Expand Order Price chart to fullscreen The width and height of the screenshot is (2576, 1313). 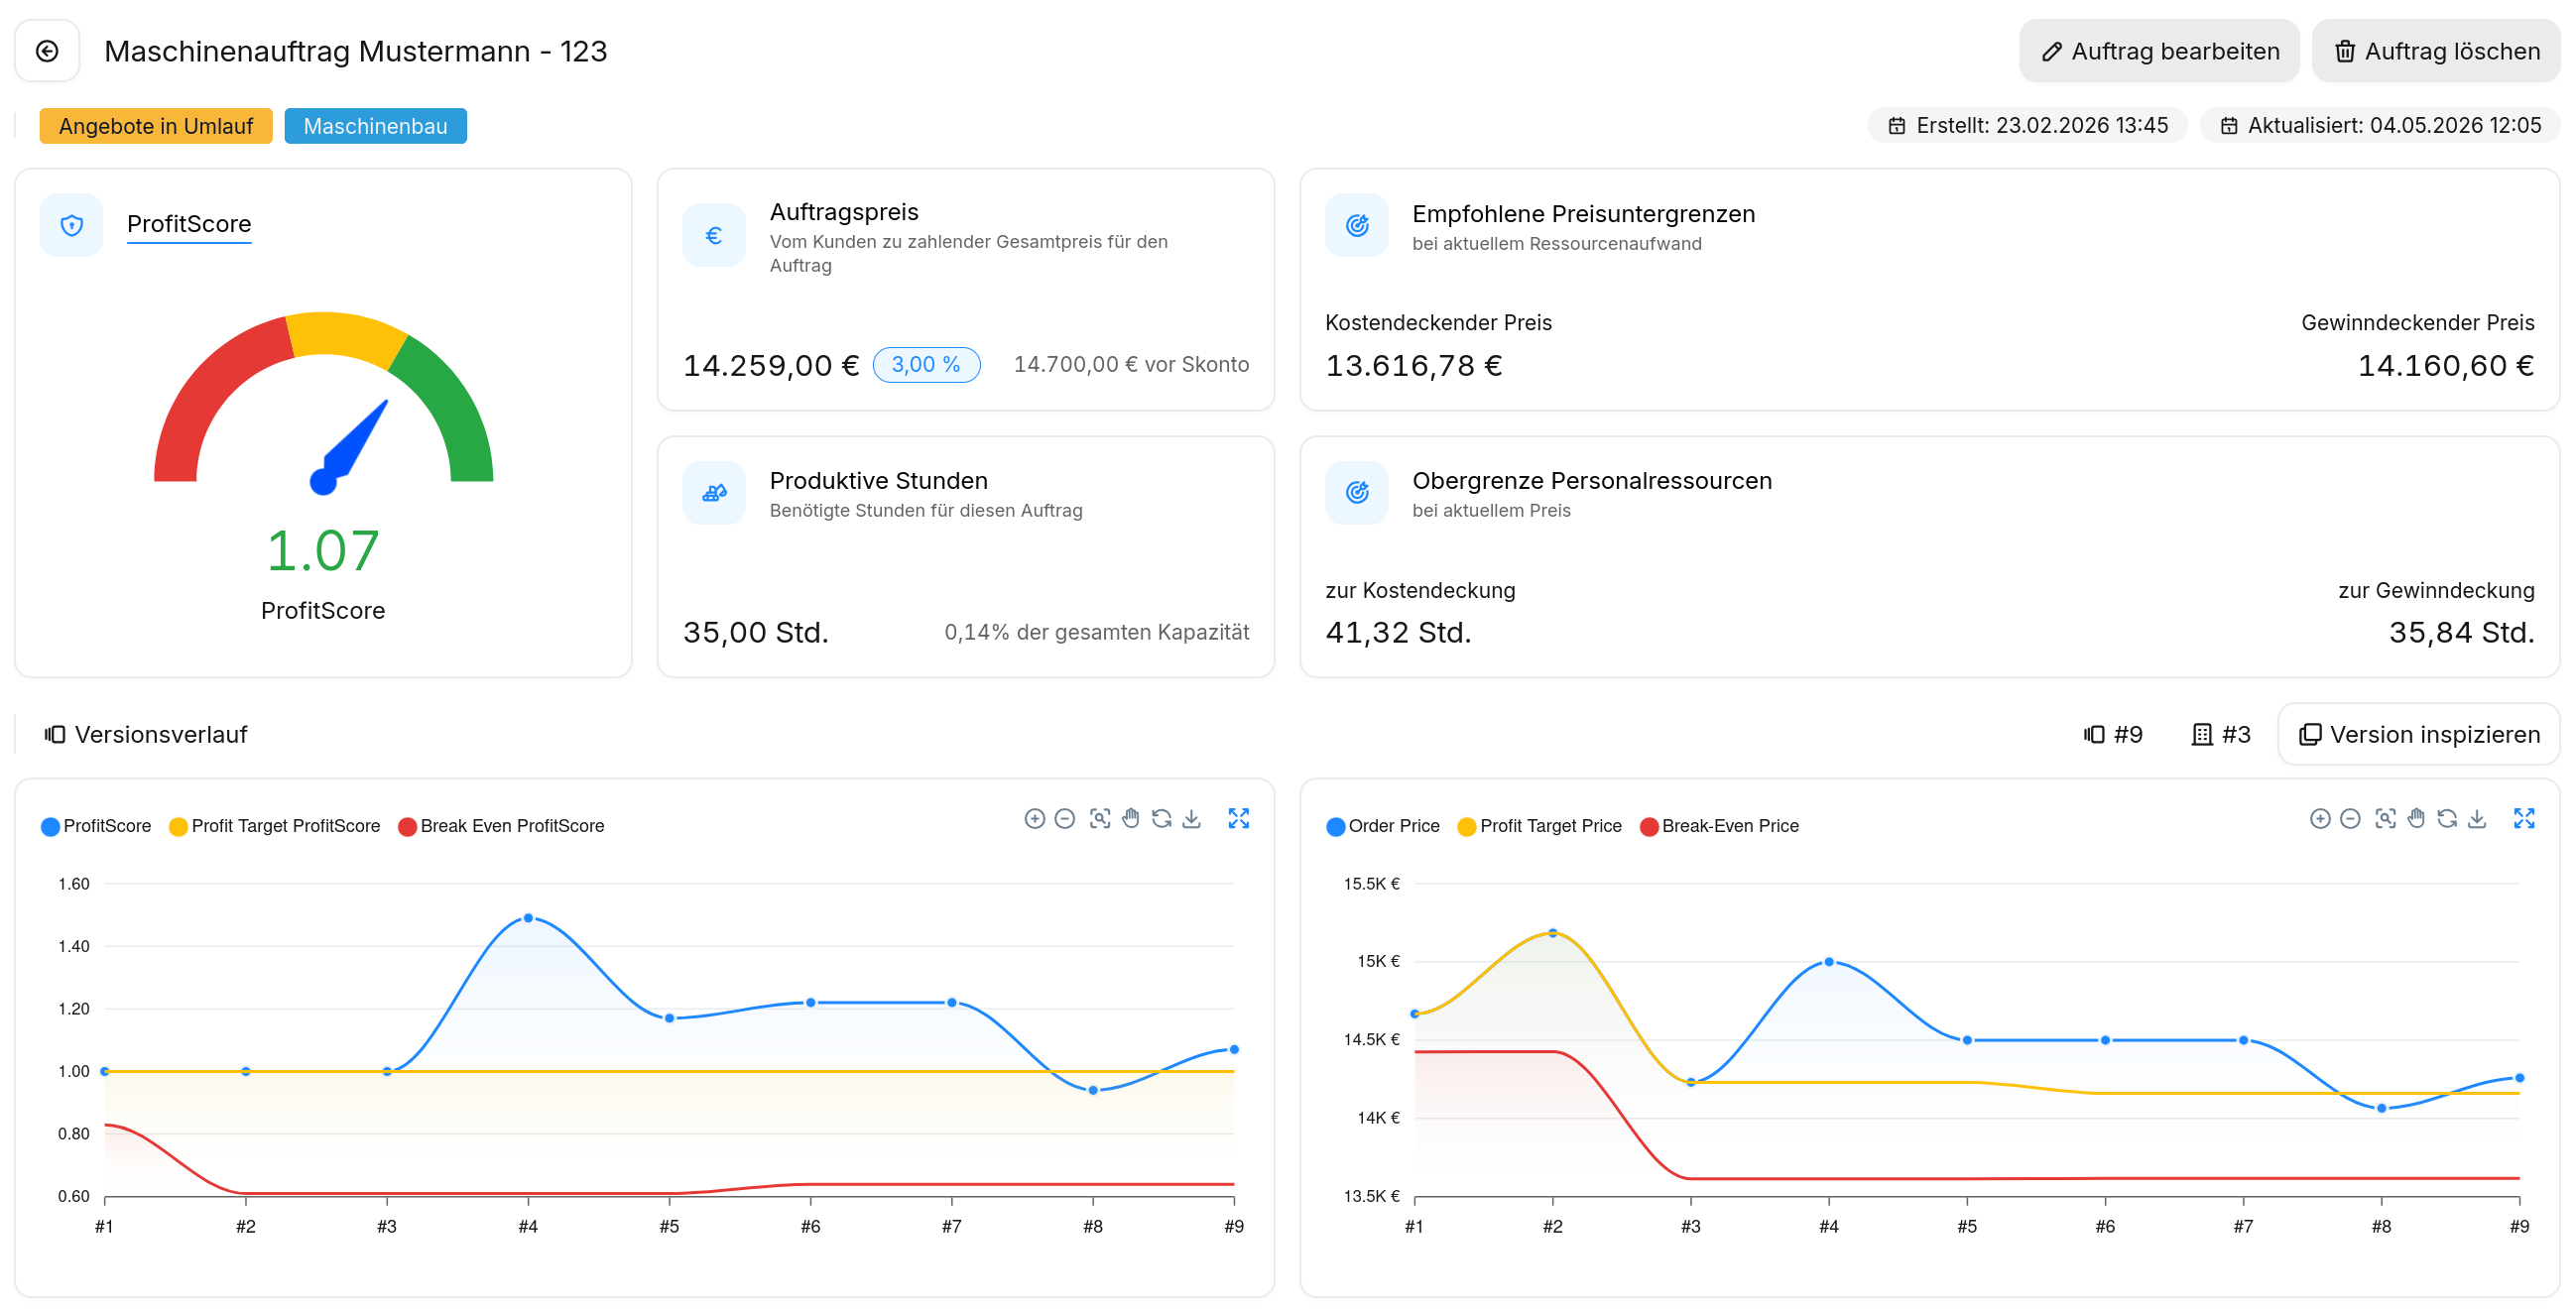coord(2523,819)
